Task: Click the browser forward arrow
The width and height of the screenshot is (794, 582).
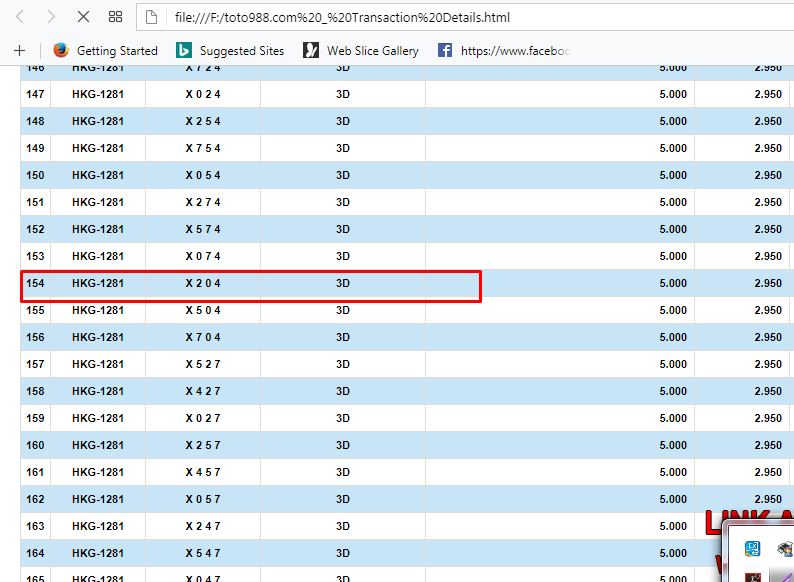Action: click(x=50, y=17)
